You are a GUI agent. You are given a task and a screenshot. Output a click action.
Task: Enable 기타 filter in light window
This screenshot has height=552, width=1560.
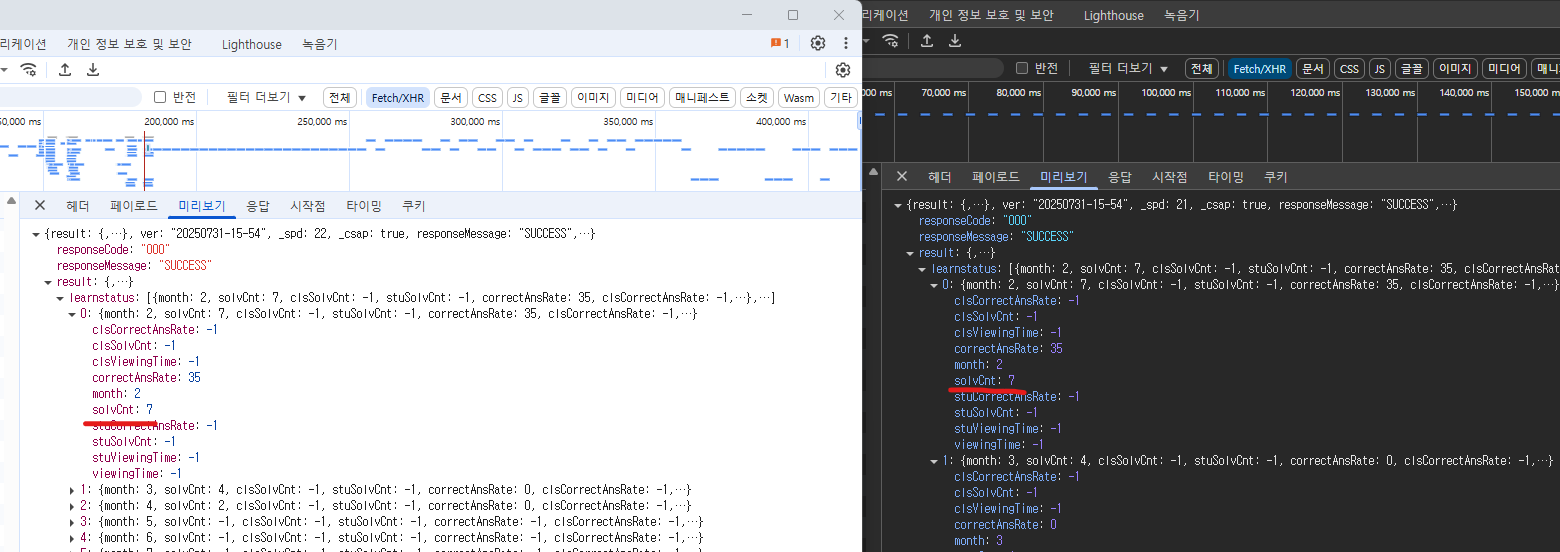tap(840, 97)
